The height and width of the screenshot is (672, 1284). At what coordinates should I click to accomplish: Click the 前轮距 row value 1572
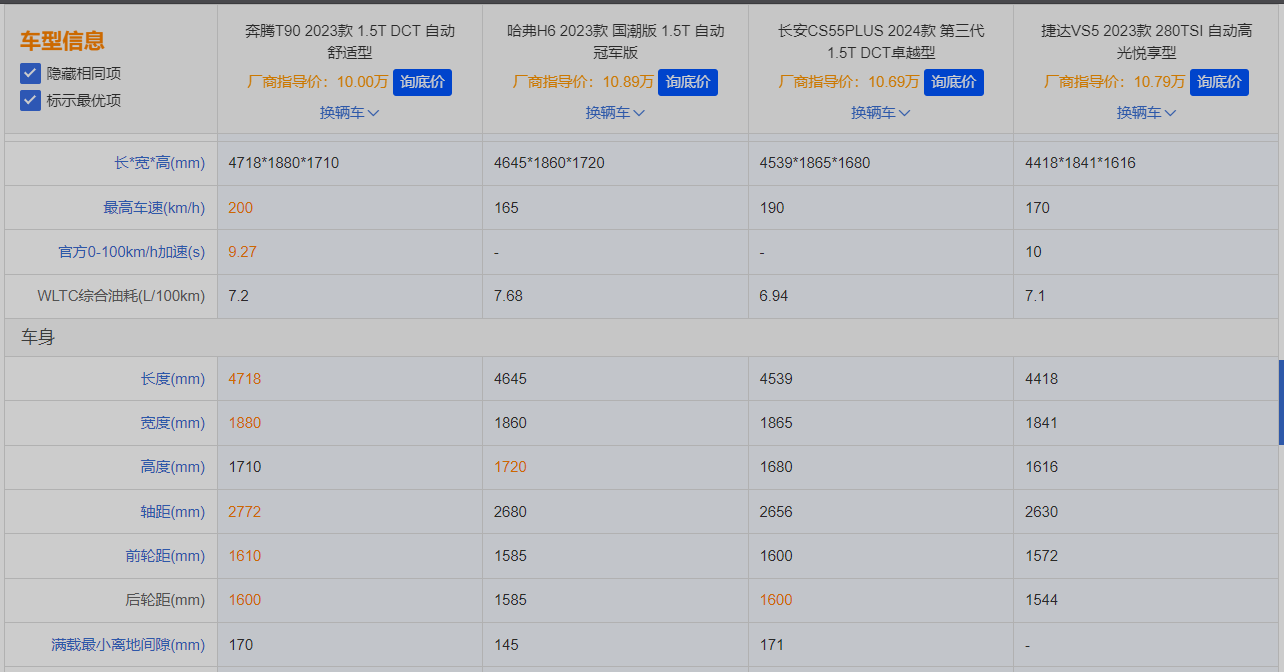[1041, 556]
